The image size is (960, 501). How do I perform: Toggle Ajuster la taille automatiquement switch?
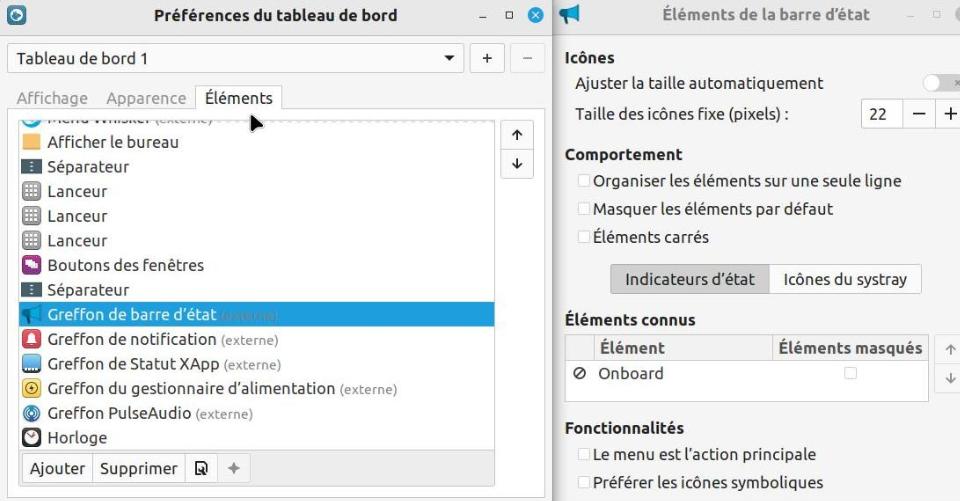click(x=941, y=83)
